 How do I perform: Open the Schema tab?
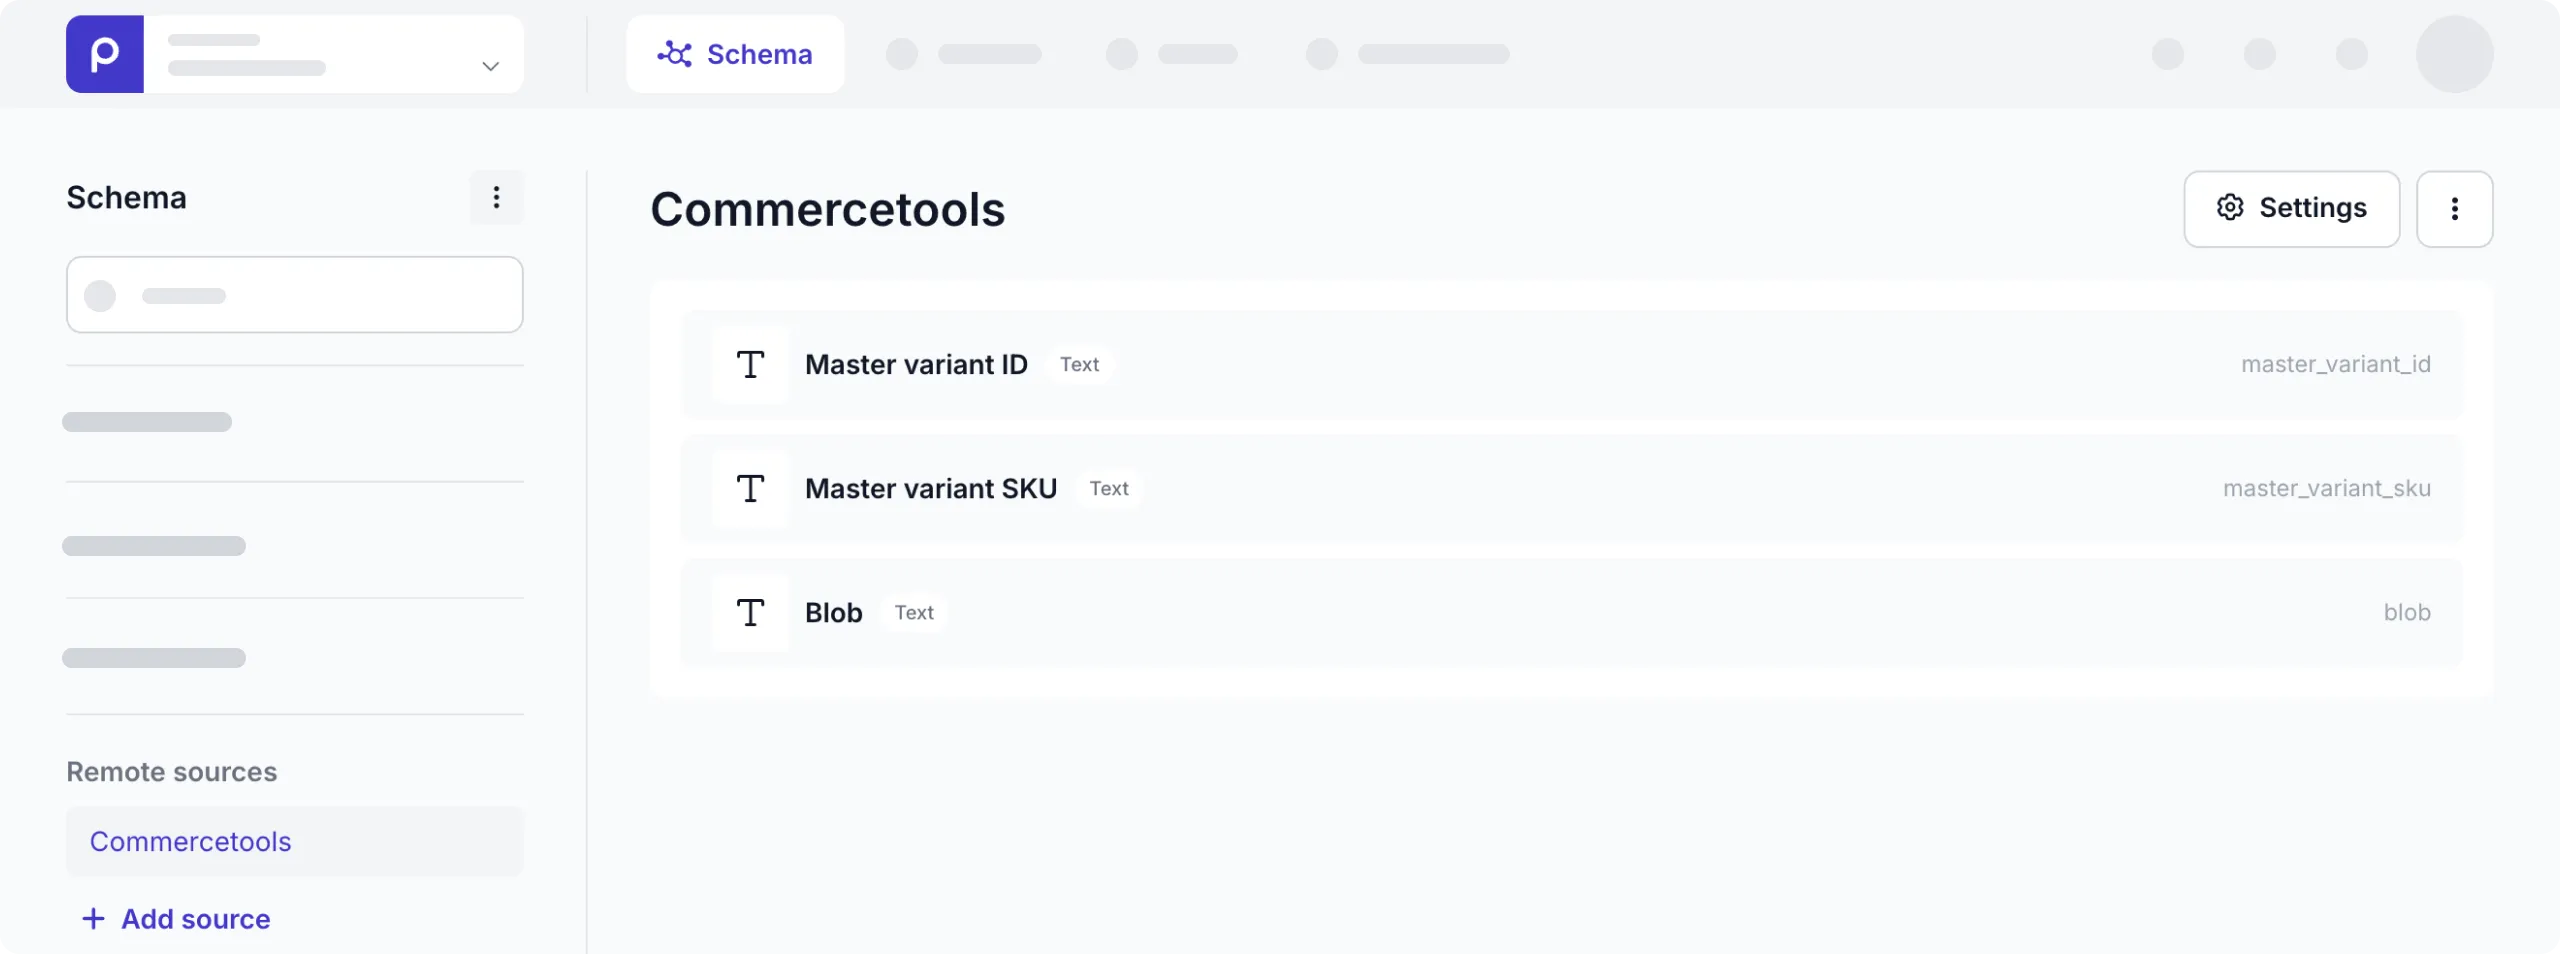tap(735, 54)
